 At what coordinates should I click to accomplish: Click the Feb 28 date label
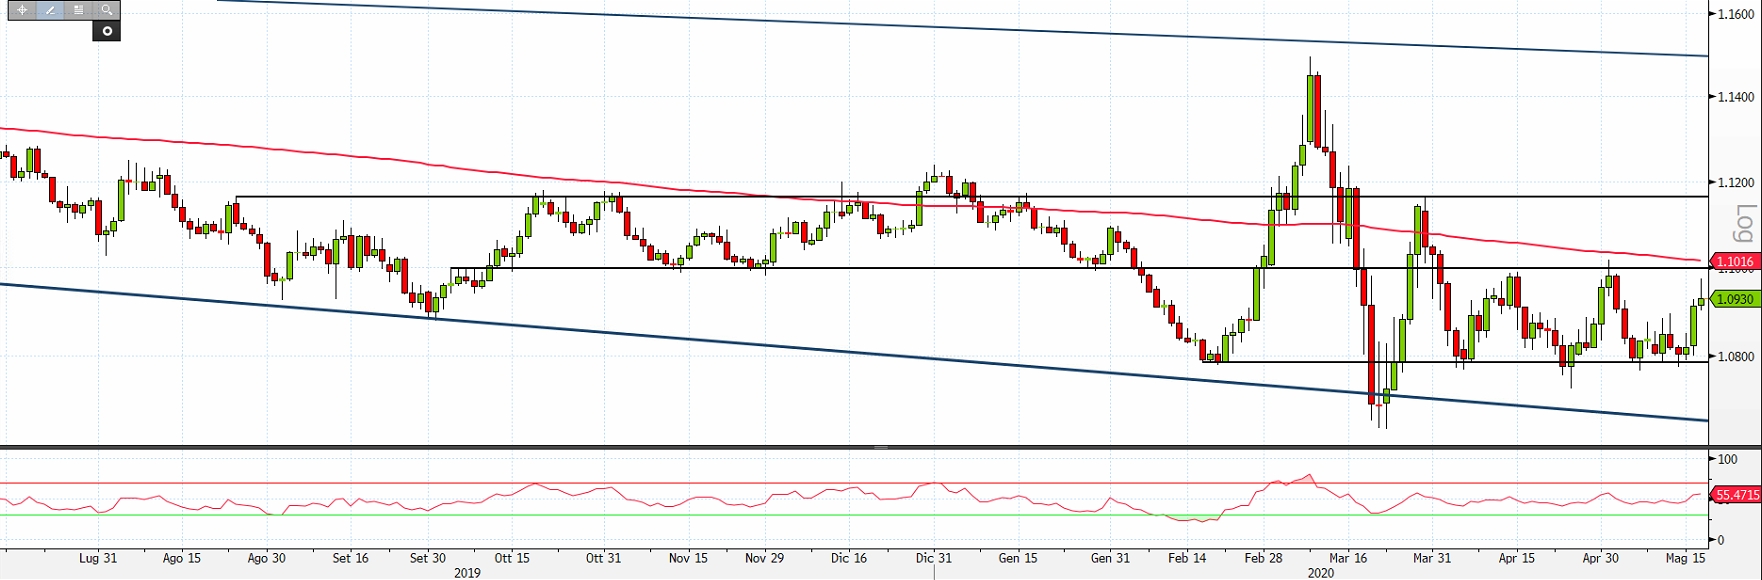1264,558
